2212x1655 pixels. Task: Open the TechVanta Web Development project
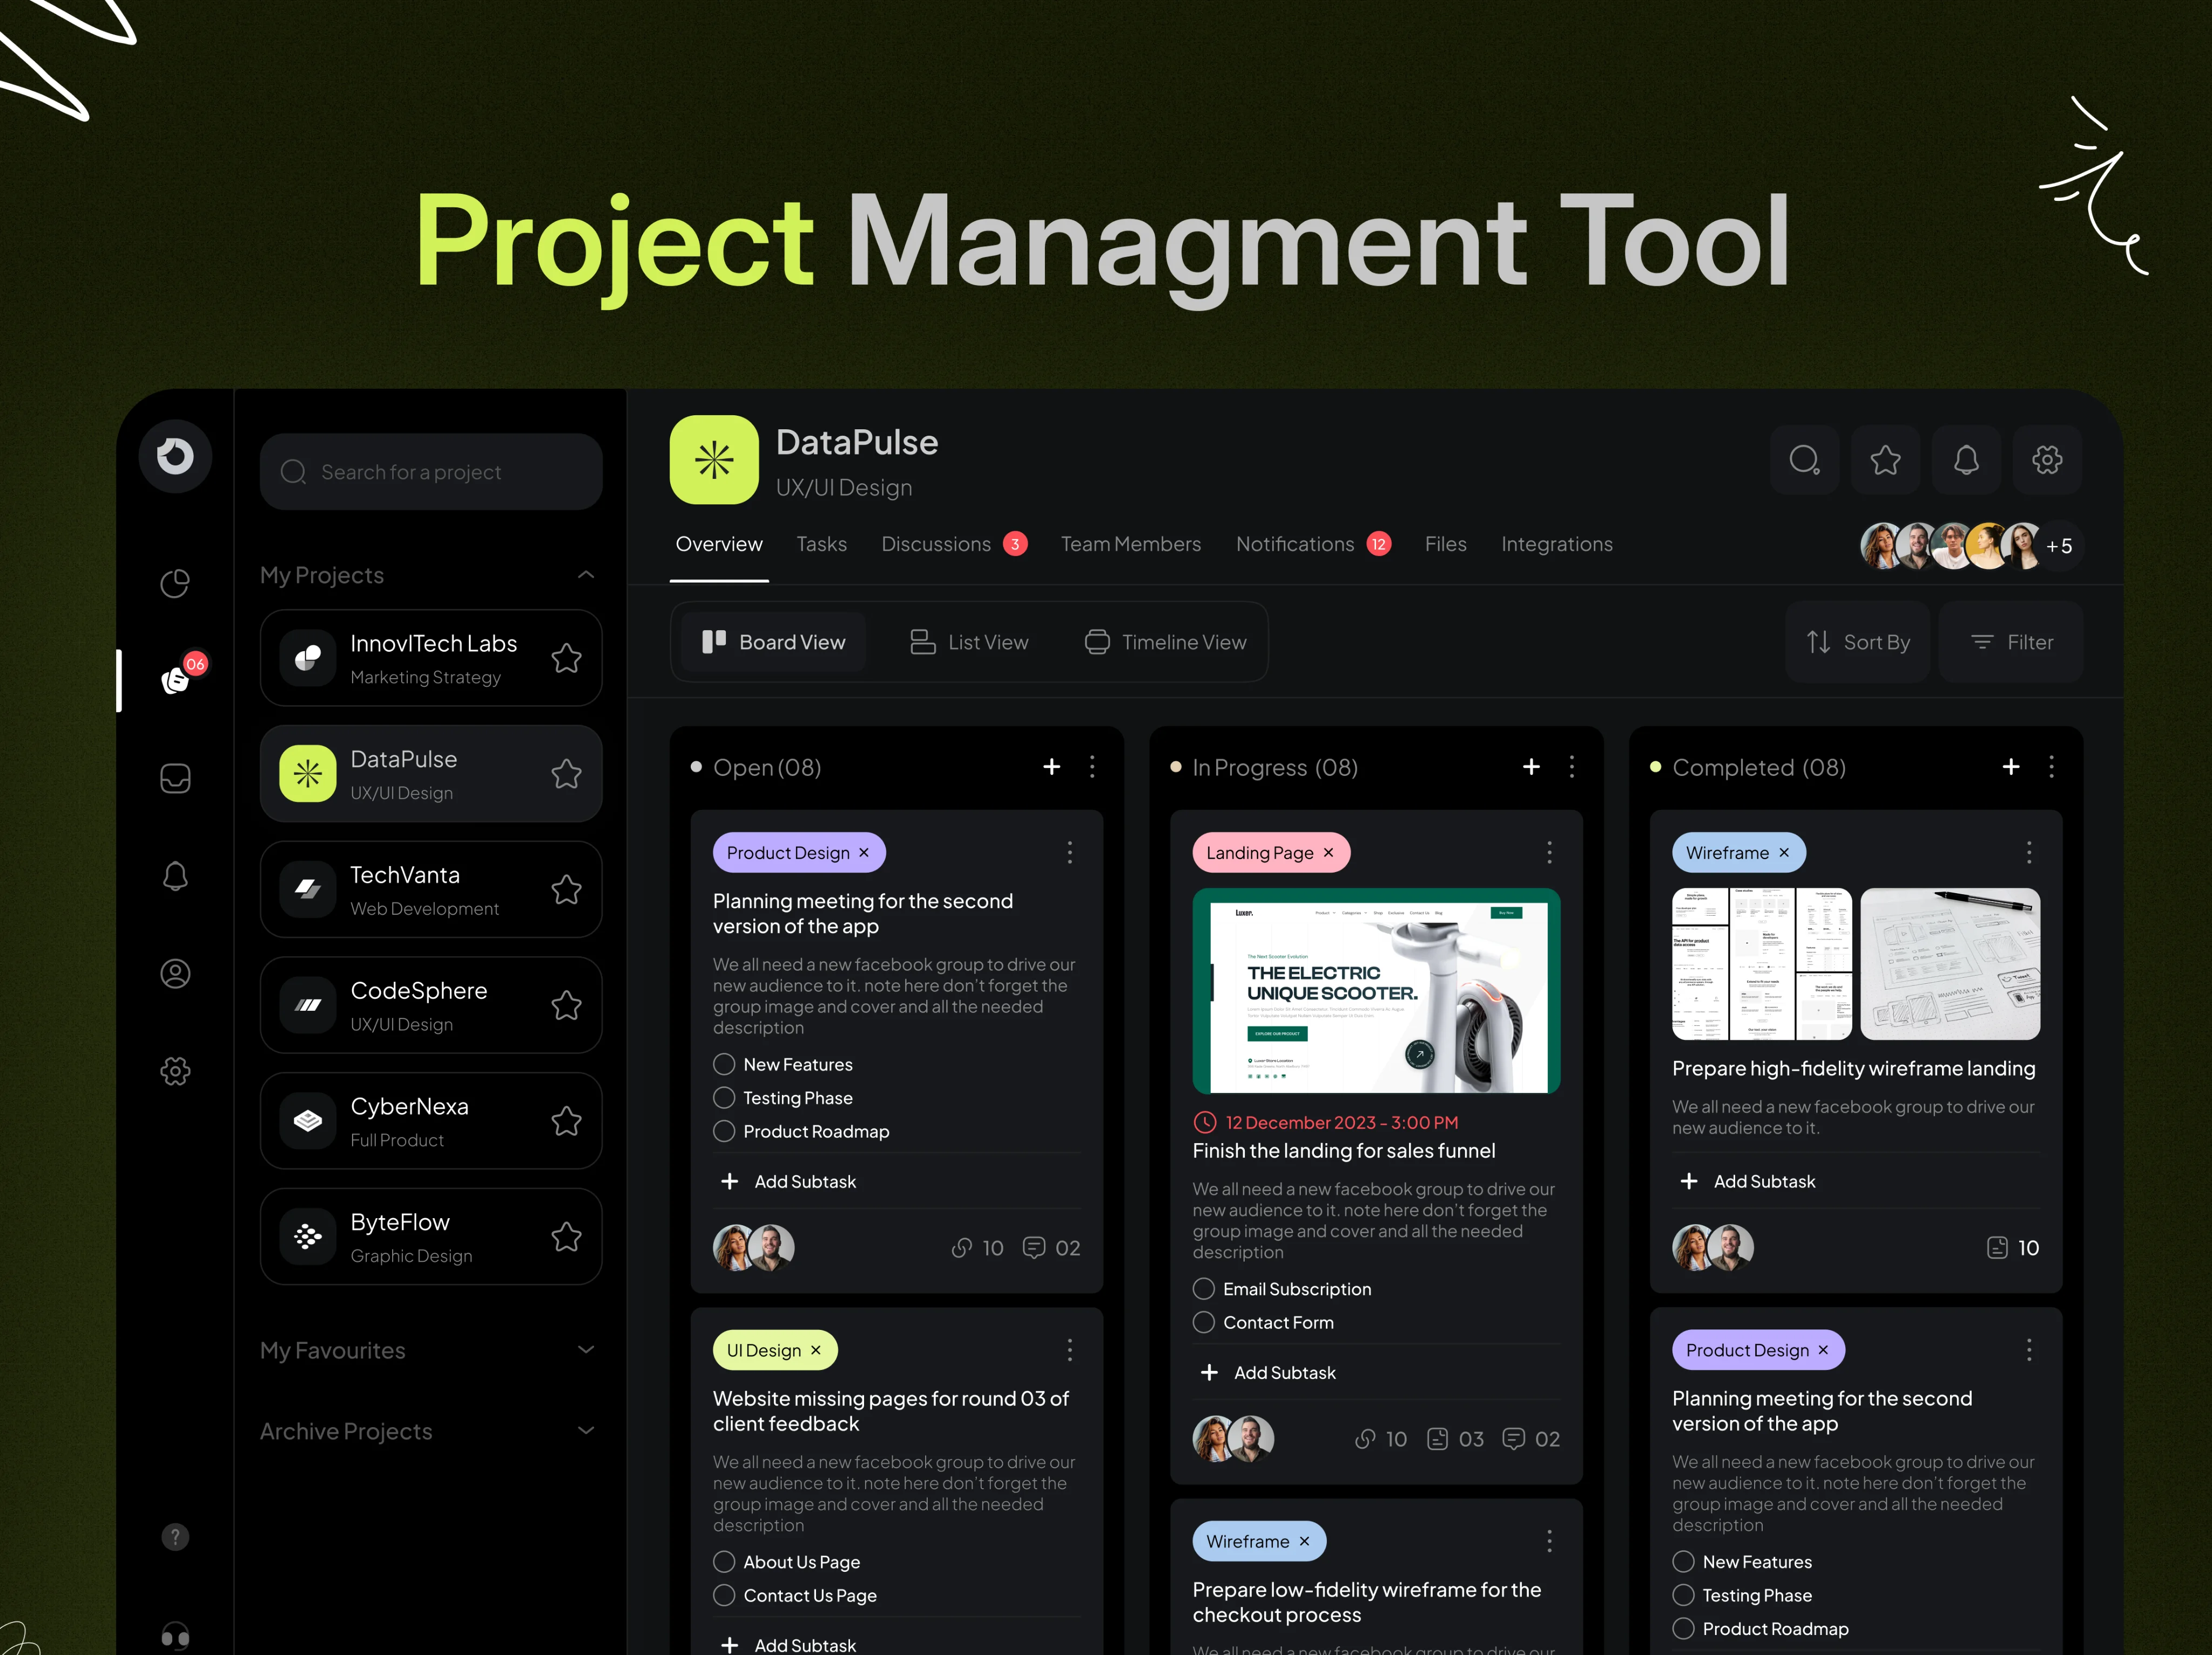tap(431, 889)
